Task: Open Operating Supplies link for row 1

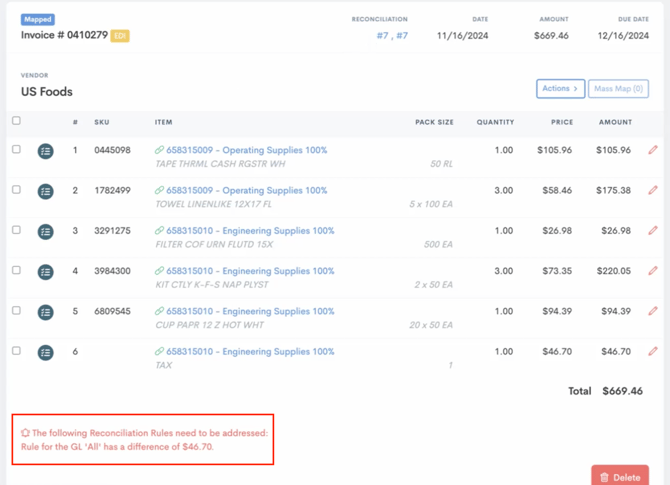Action: click(x=246, y=150)
